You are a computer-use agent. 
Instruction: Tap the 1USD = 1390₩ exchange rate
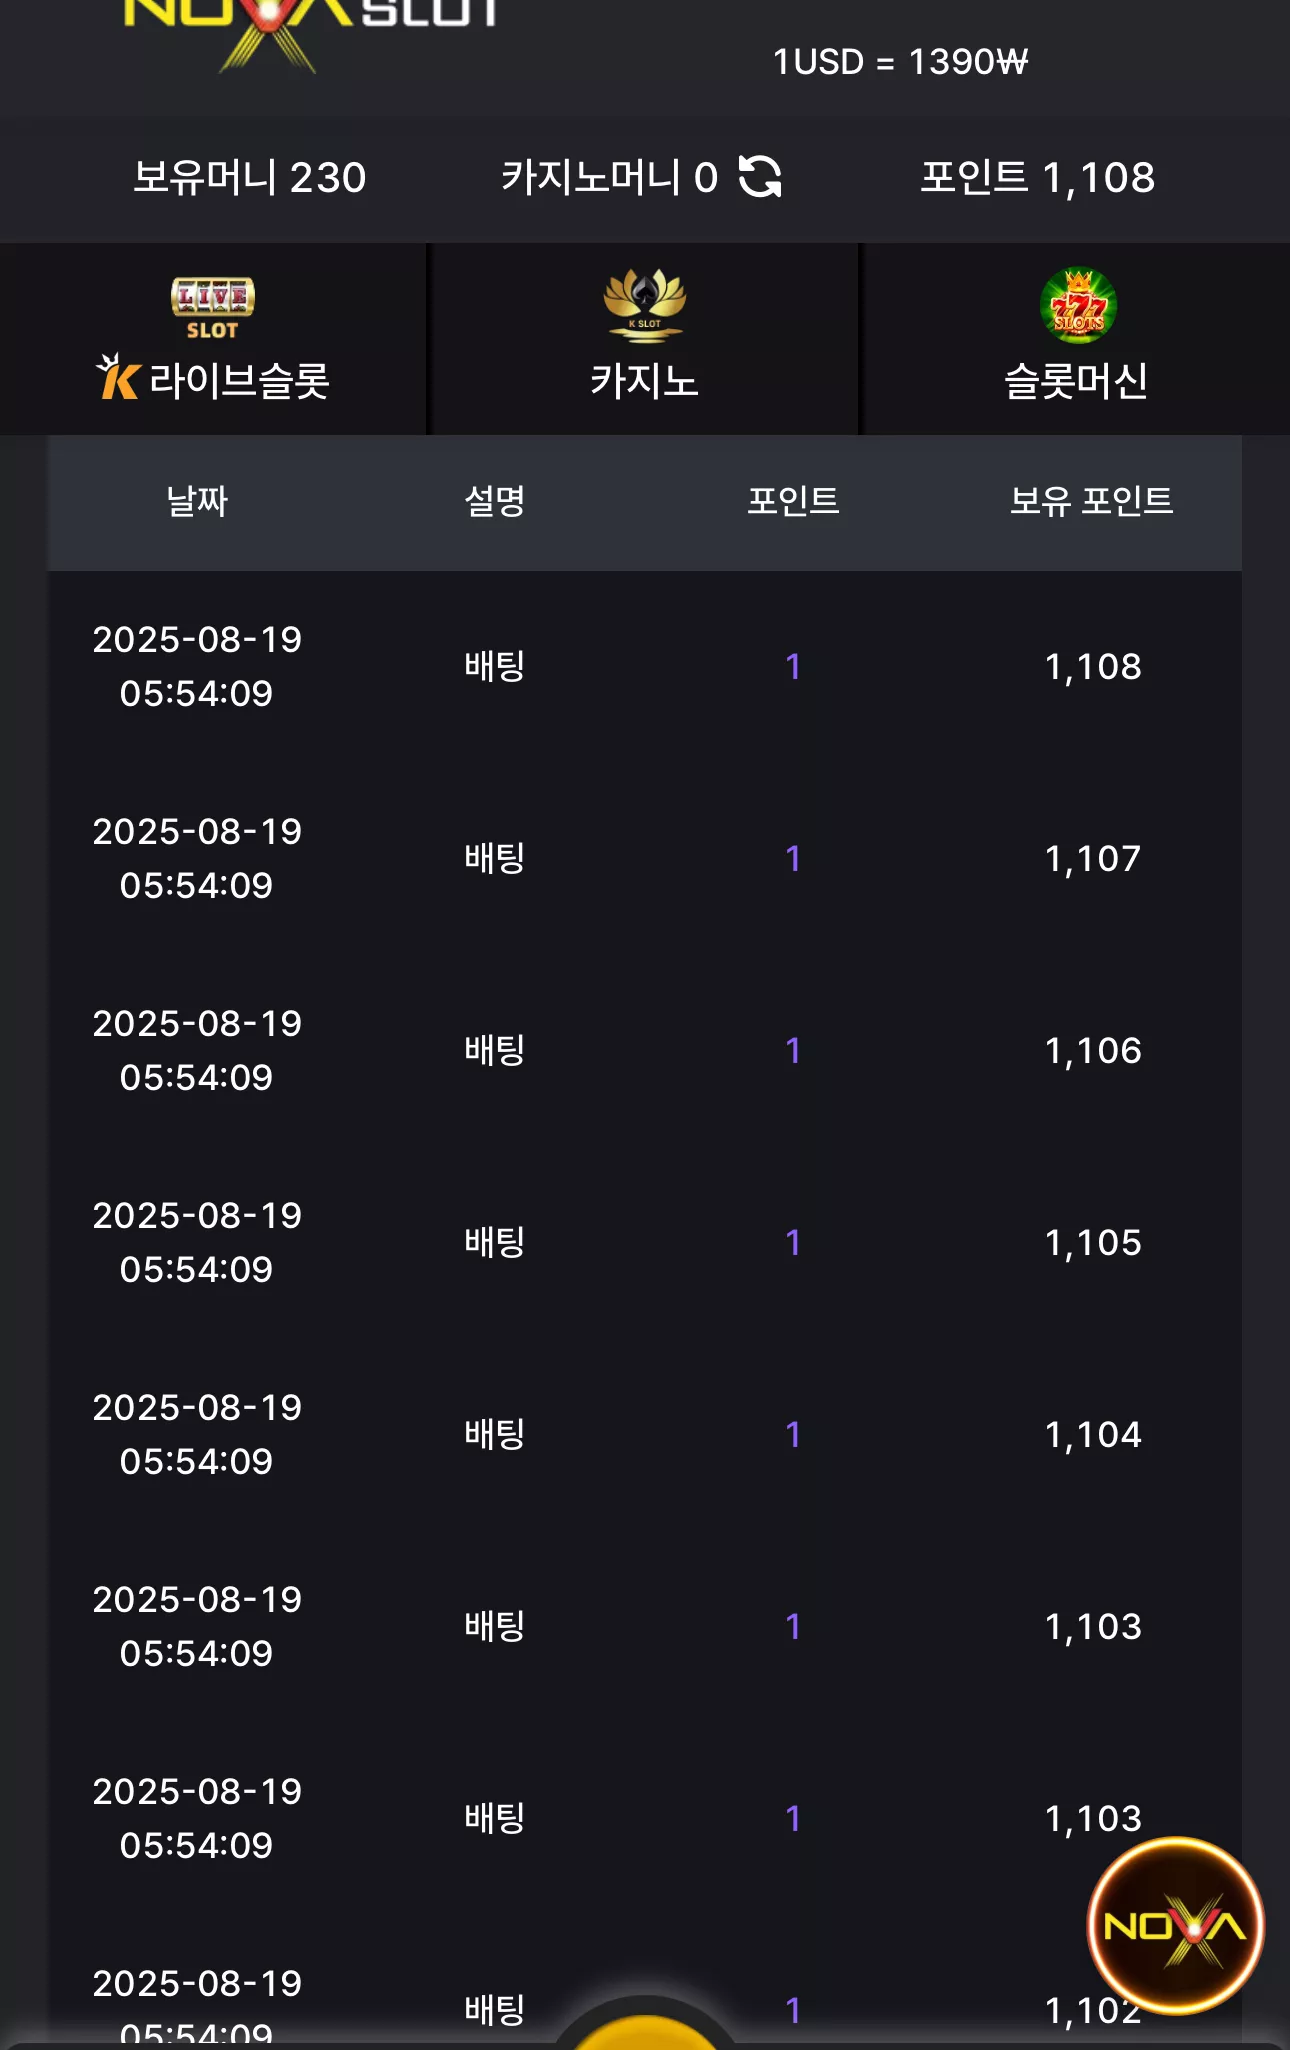click(x=900, y=62)
